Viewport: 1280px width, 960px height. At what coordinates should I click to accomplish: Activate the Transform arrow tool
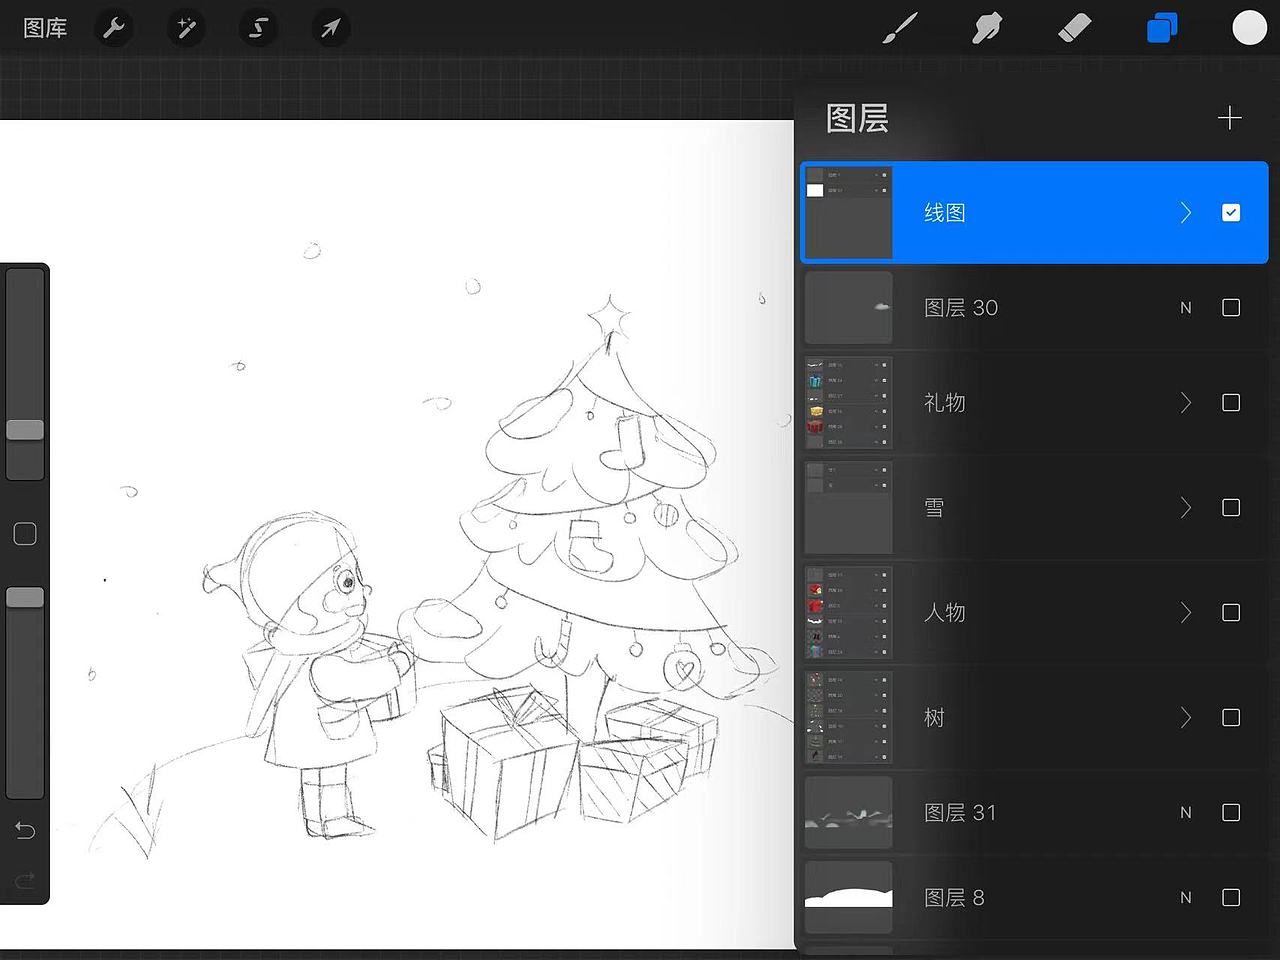[x=330, y=28]
